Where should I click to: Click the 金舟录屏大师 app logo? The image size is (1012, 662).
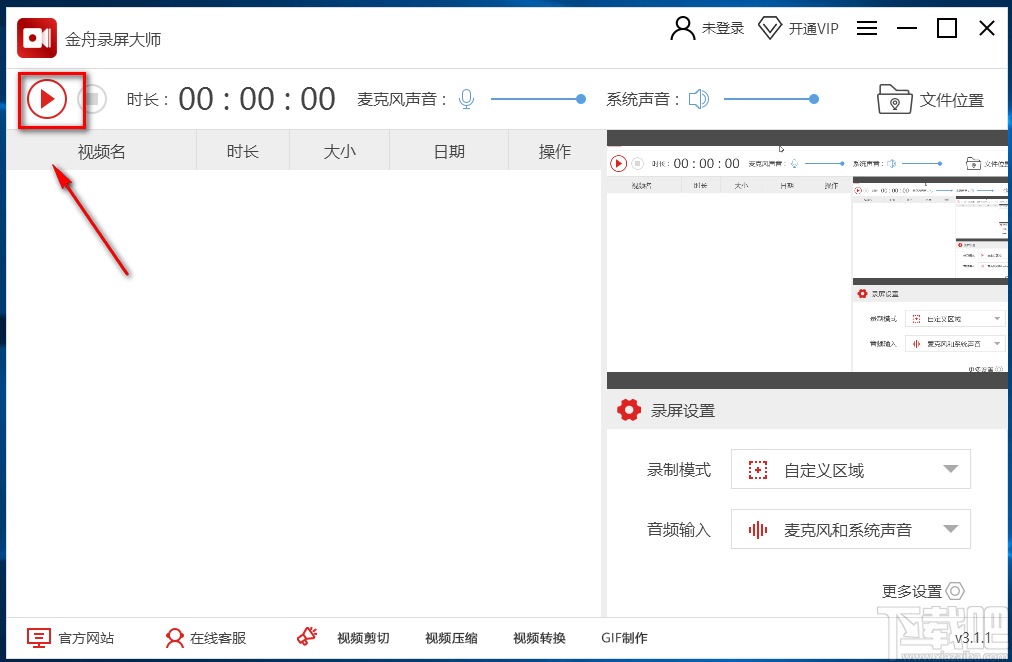[37, 38]
